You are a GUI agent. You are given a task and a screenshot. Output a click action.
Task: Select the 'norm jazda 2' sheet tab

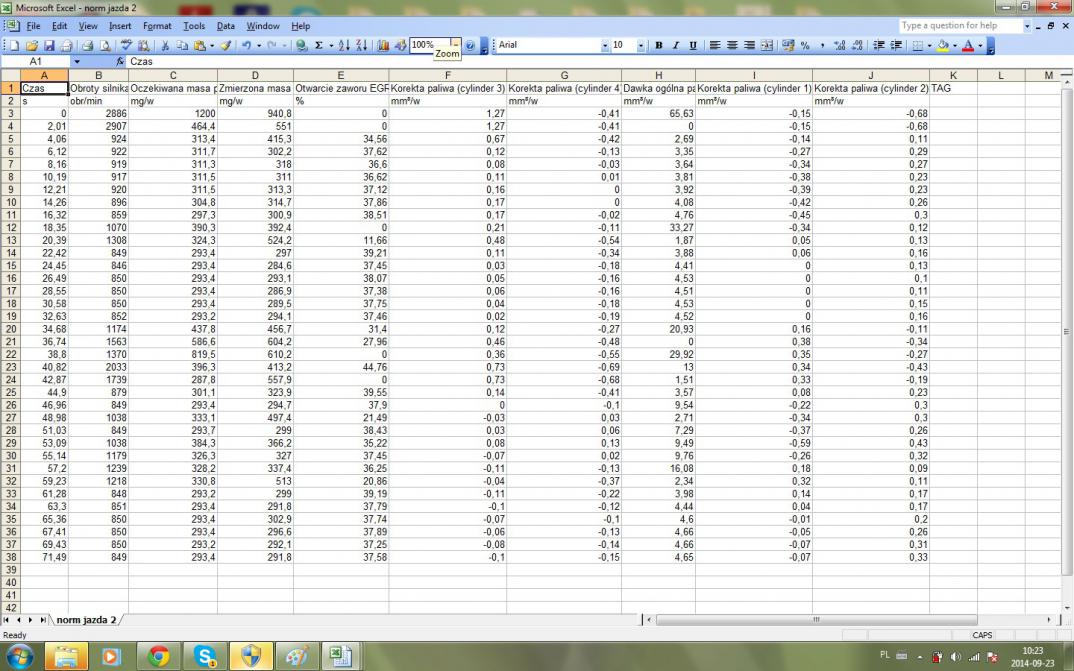tap(85, 620)
